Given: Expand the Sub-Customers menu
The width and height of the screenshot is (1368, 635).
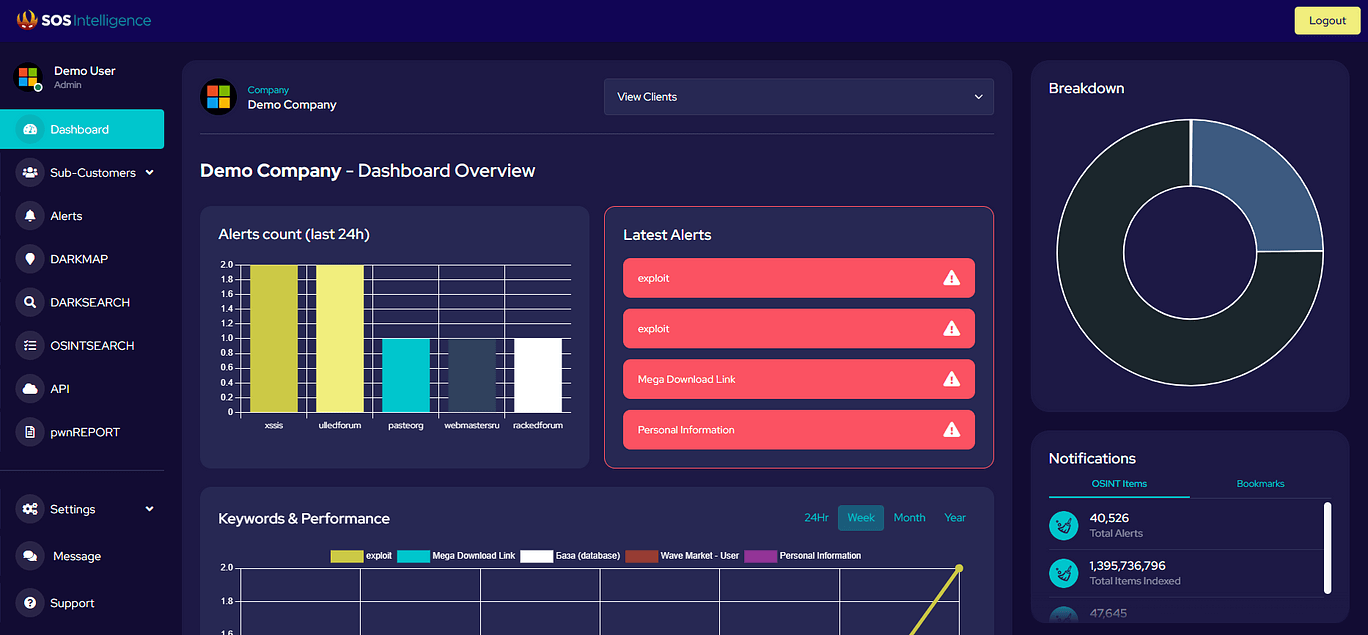Looking at the screenshot, I should click(x=93, y=172).
